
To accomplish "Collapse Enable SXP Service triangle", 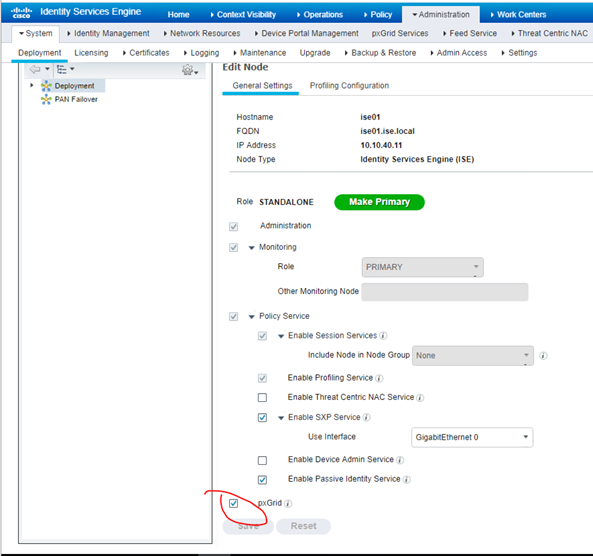I will tap(281, 418).
